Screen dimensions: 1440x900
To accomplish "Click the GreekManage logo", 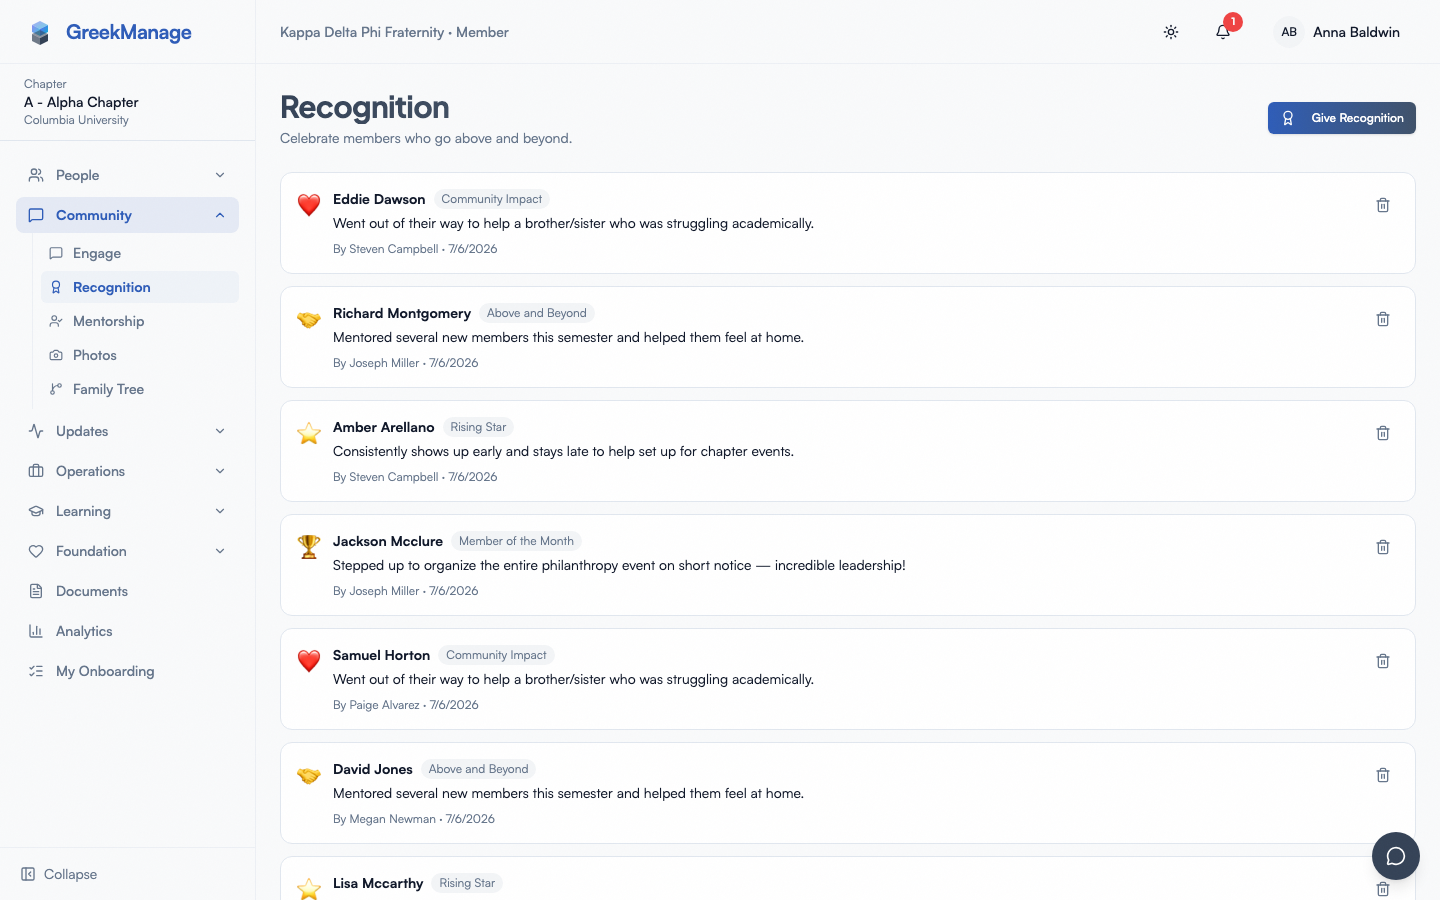I will (x=110, y=32).
